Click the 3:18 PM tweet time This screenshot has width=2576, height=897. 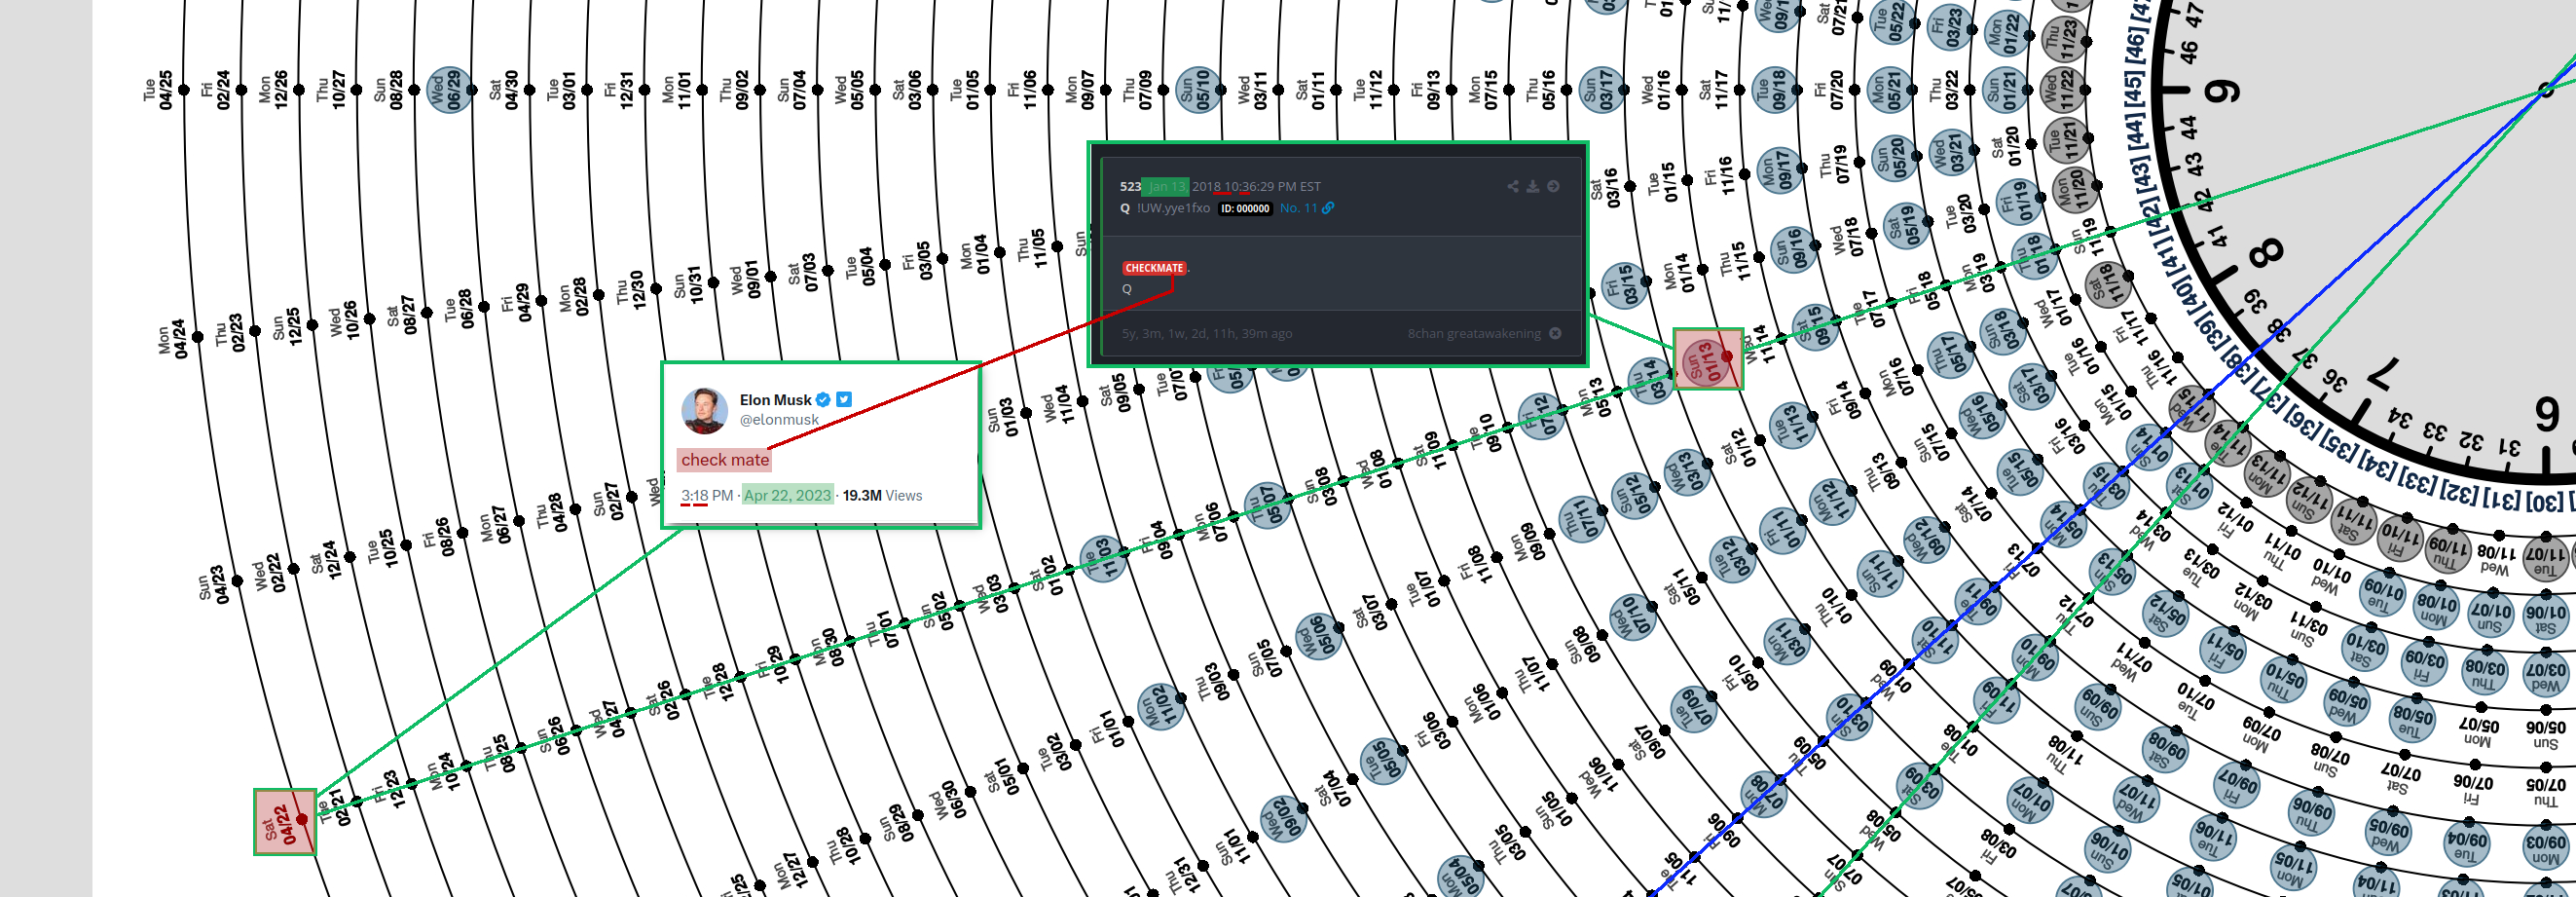tap(707, 495)
